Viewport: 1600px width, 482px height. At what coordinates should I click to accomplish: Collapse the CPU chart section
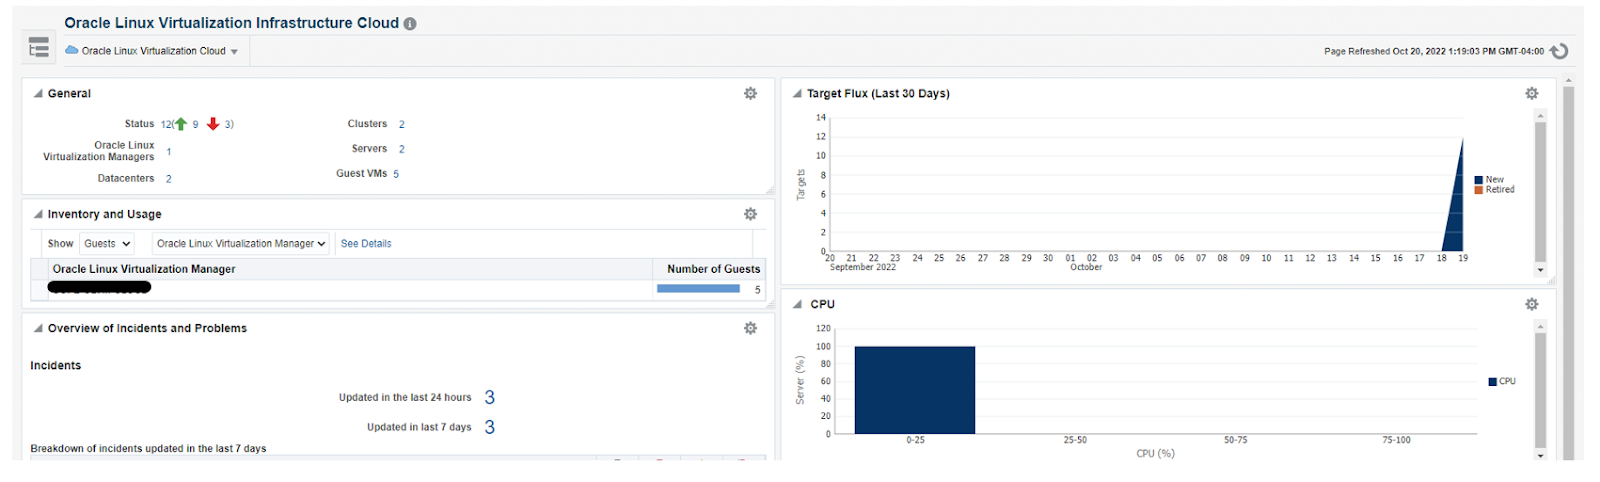point(797,304)
